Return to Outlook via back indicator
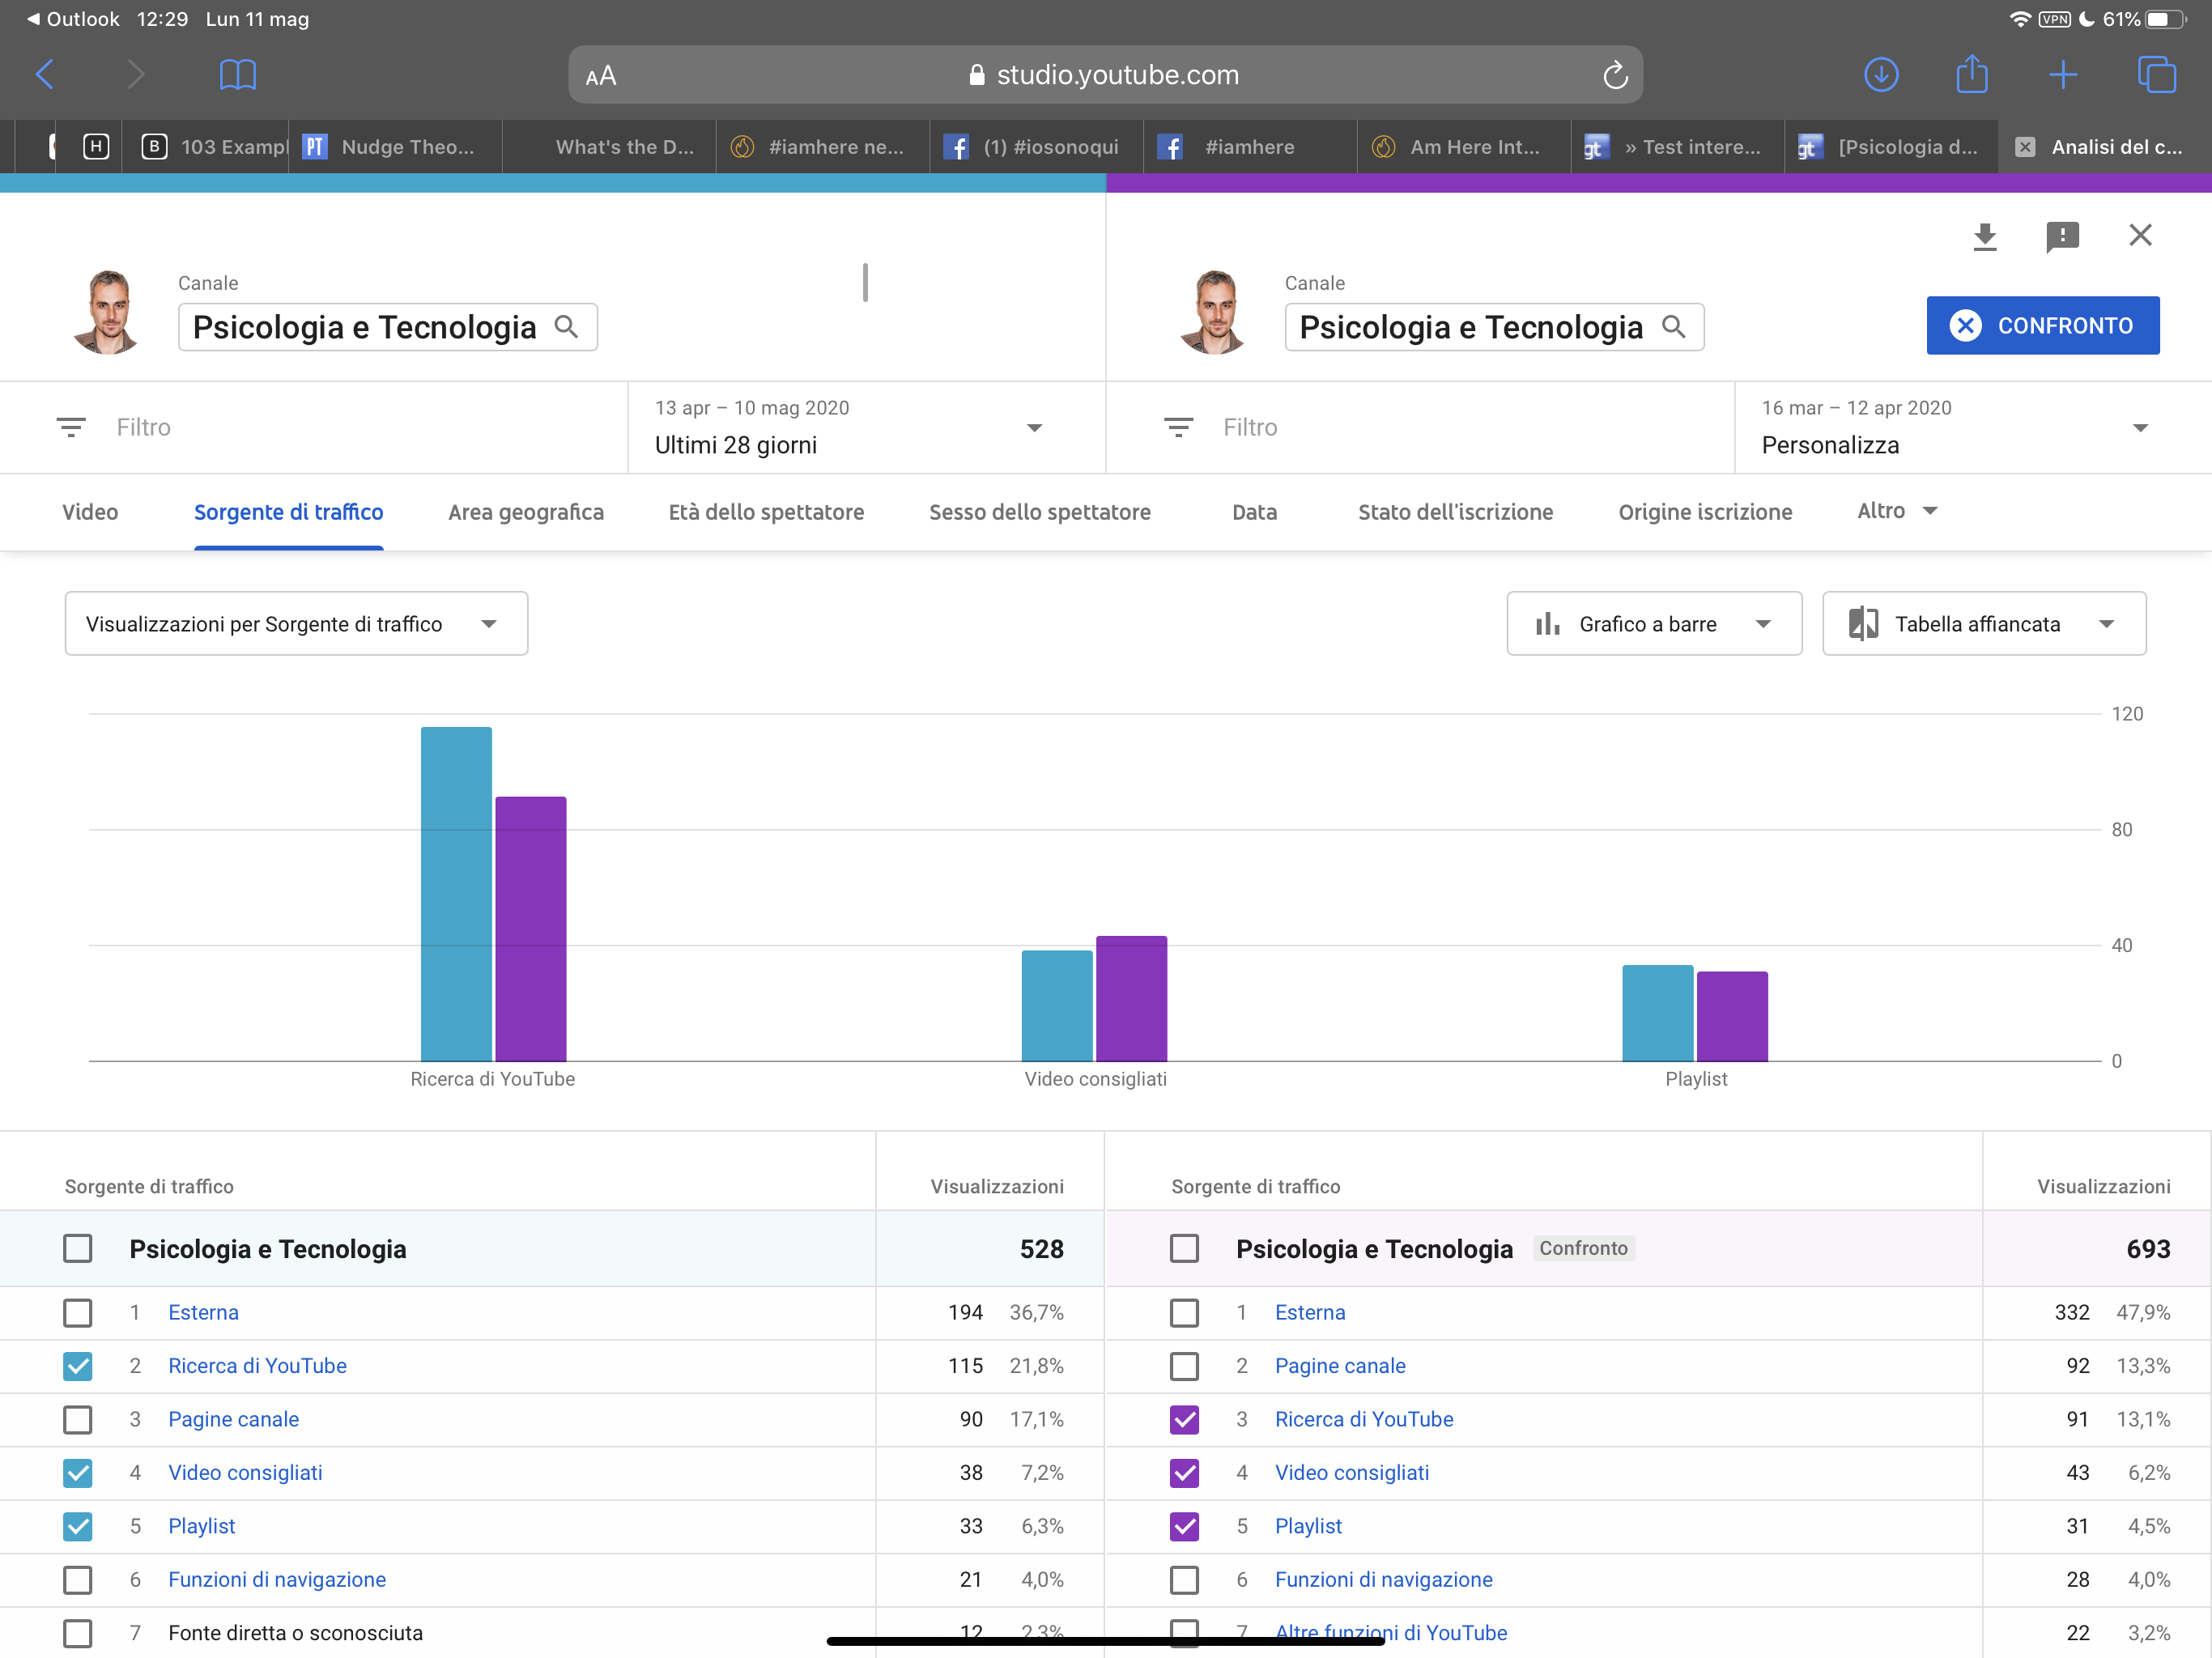 point(72,19)
